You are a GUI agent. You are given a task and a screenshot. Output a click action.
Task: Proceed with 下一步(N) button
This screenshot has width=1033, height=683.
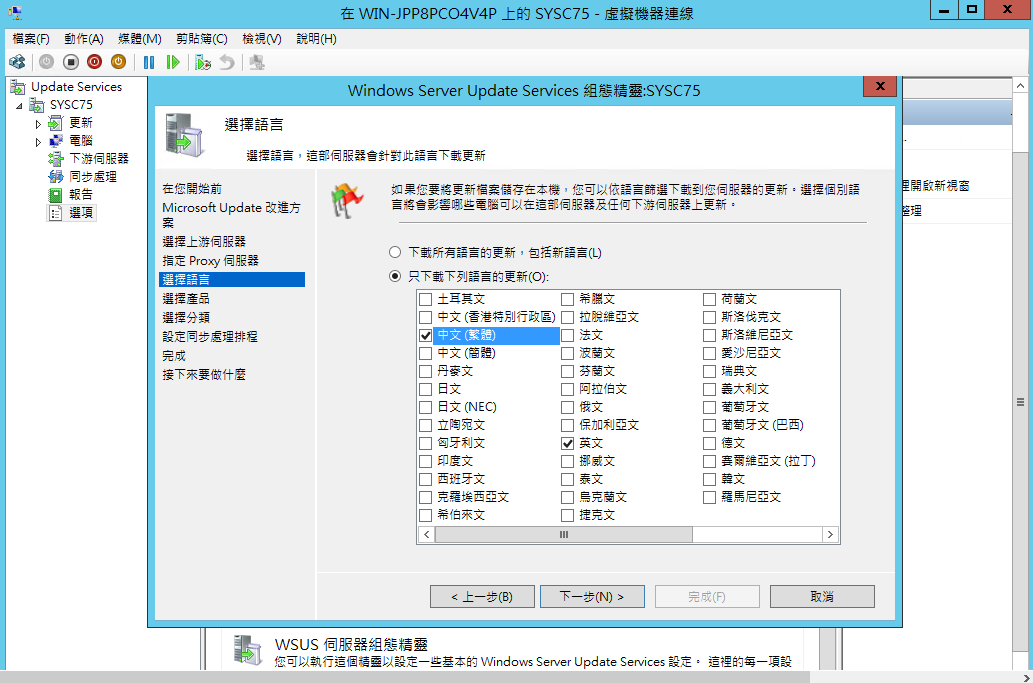(592, 597)
